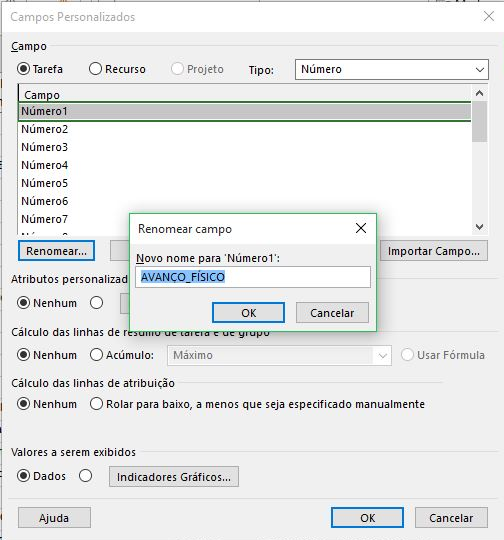Click into the new name text field

pyautogui.click(x=253, y=277)
